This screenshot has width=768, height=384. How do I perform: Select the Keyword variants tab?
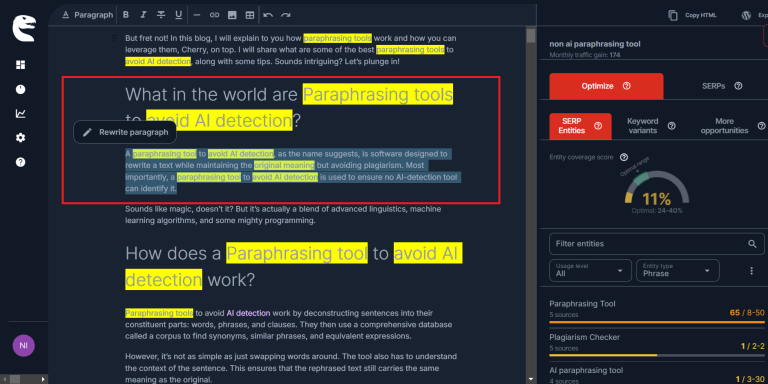coord(644,126)
